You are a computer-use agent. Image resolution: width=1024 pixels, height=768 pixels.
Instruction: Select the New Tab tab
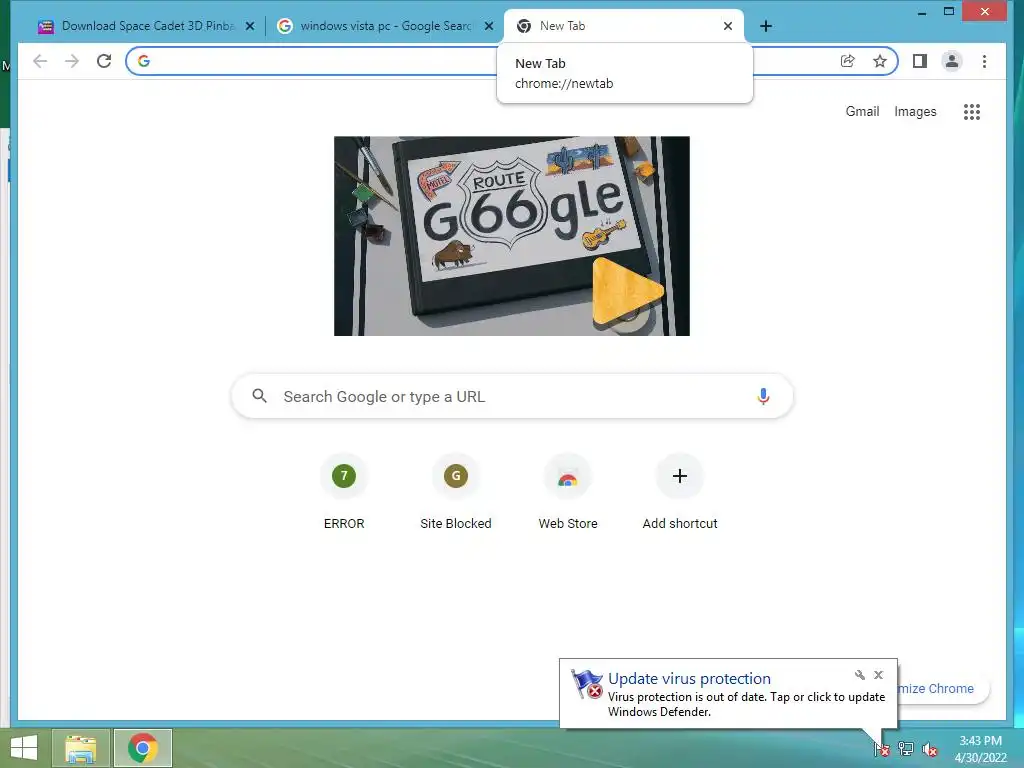click(624, 26)
